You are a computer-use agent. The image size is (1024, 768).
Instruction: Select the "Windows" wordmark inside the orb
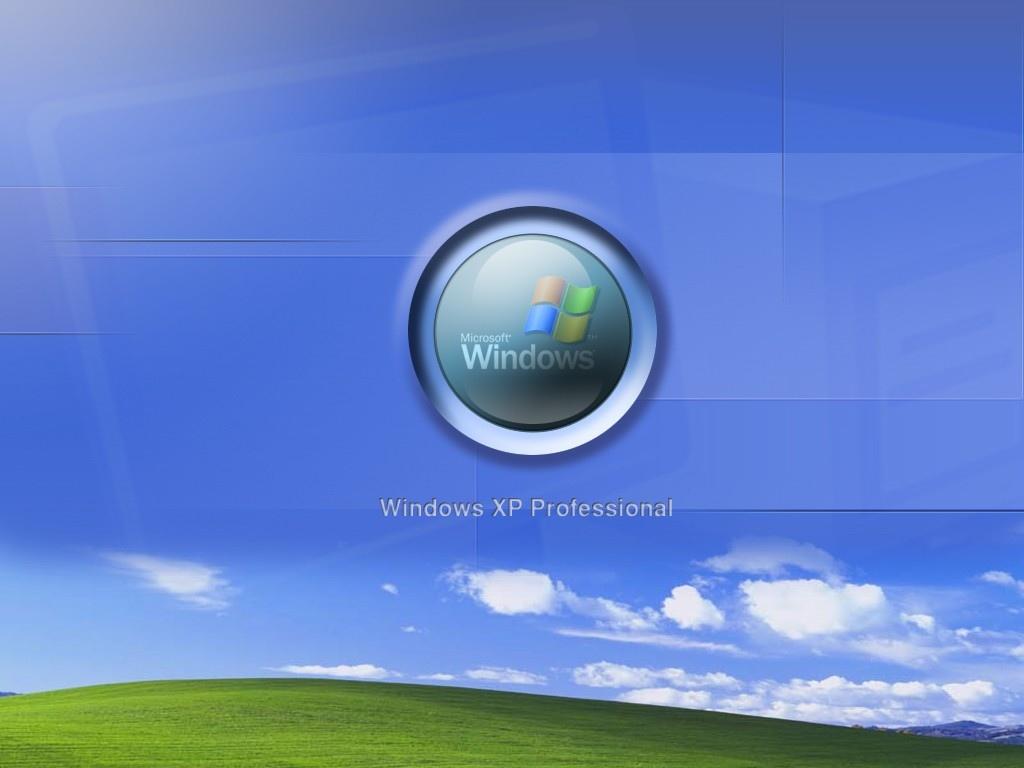tap(527, 357)
